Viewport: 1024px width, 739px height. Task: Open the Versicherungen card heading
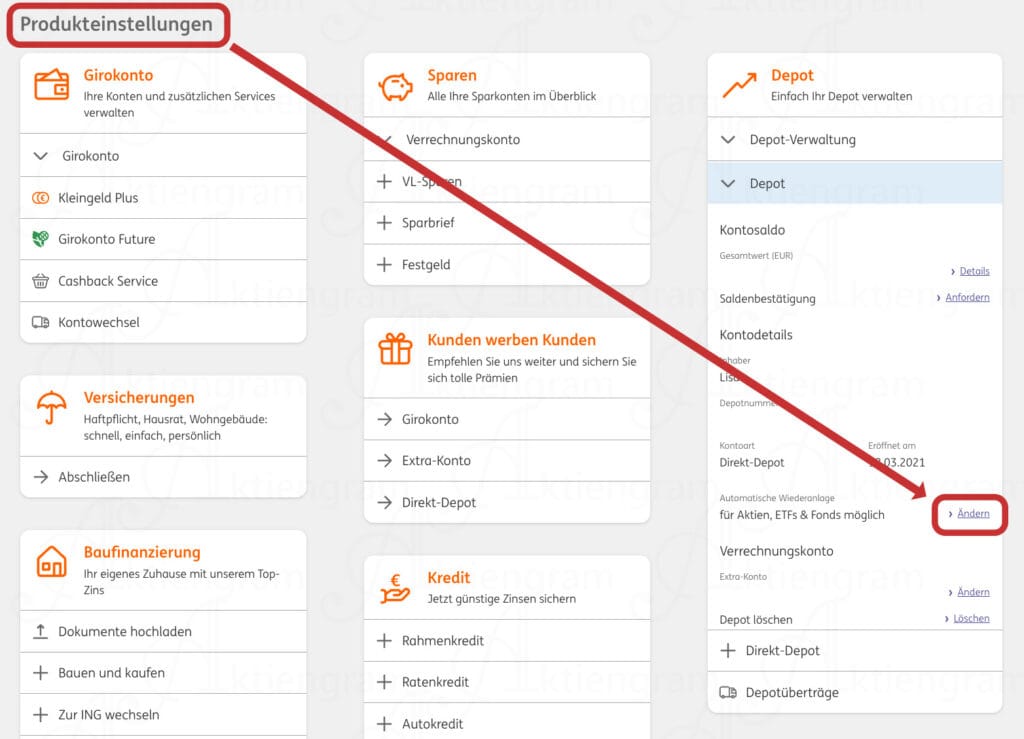tap(139, 398)
